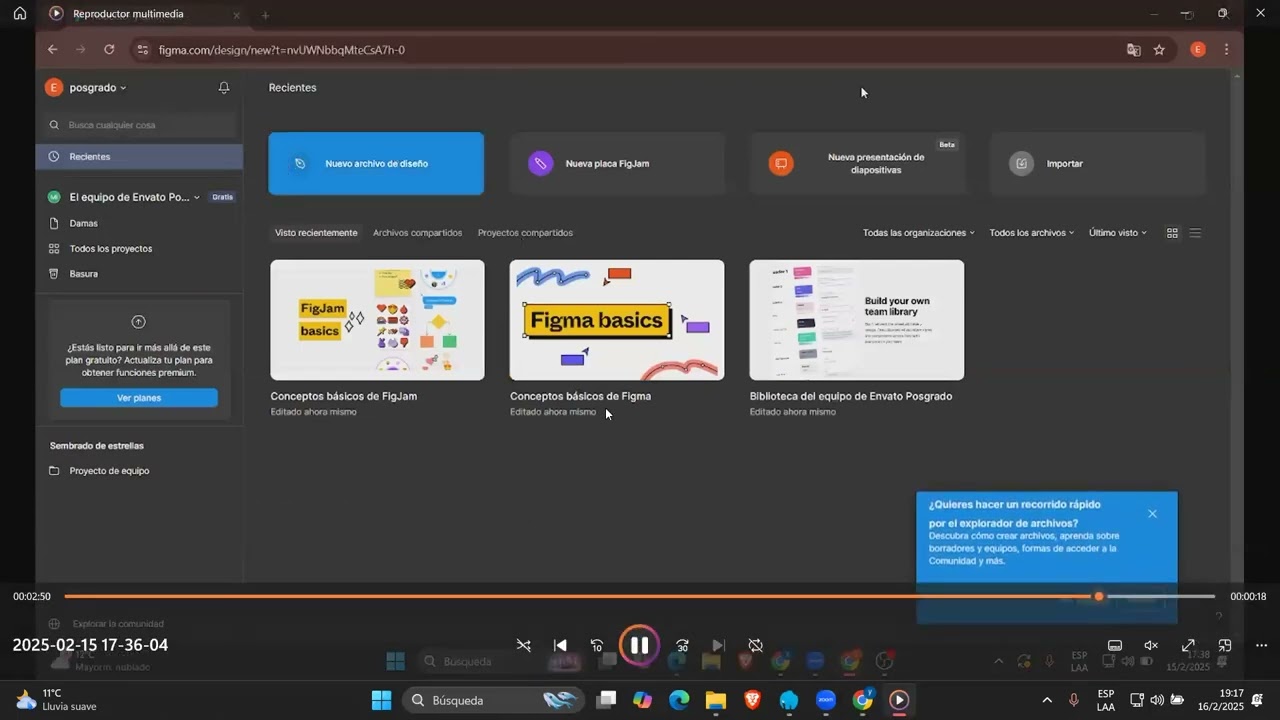Click the Importar button
Screen dimensions: 1280x720
[1097, 163]
